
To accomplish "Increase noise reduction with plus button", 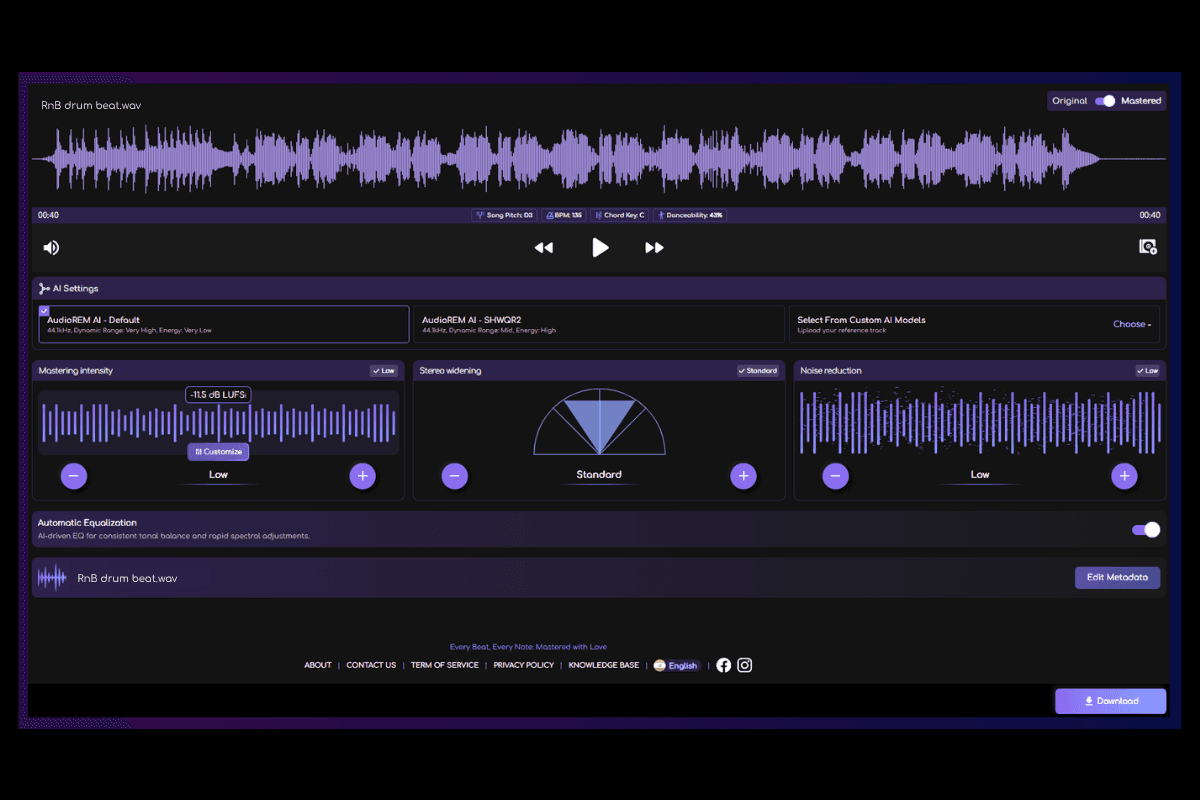I will click(1125, 476).
